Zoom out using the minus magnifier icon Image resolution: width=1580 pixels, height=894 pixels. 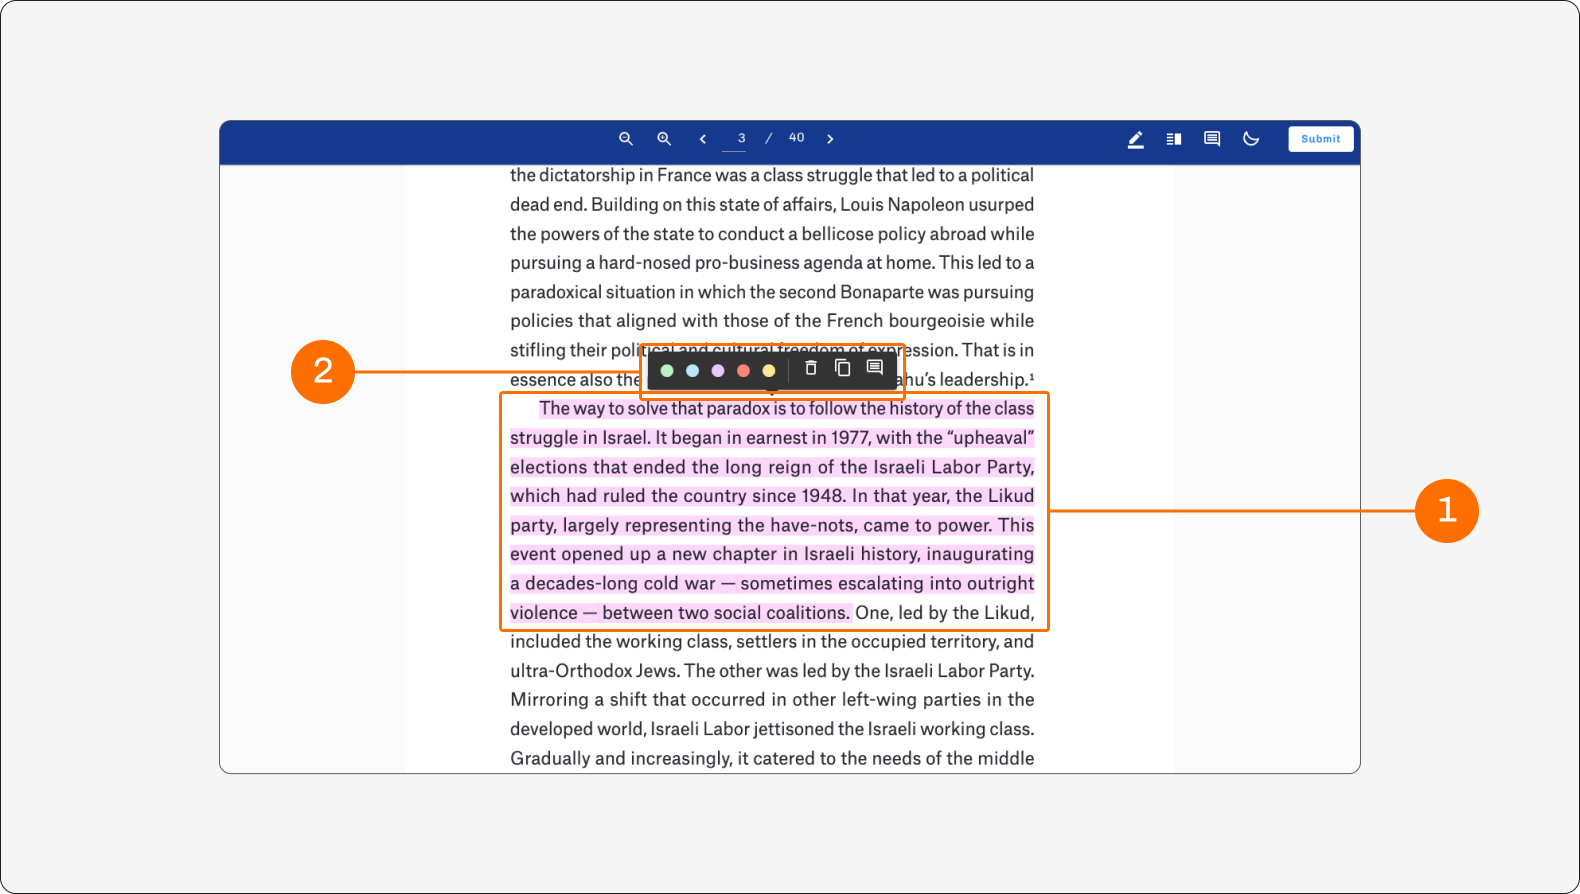(626, 139)
